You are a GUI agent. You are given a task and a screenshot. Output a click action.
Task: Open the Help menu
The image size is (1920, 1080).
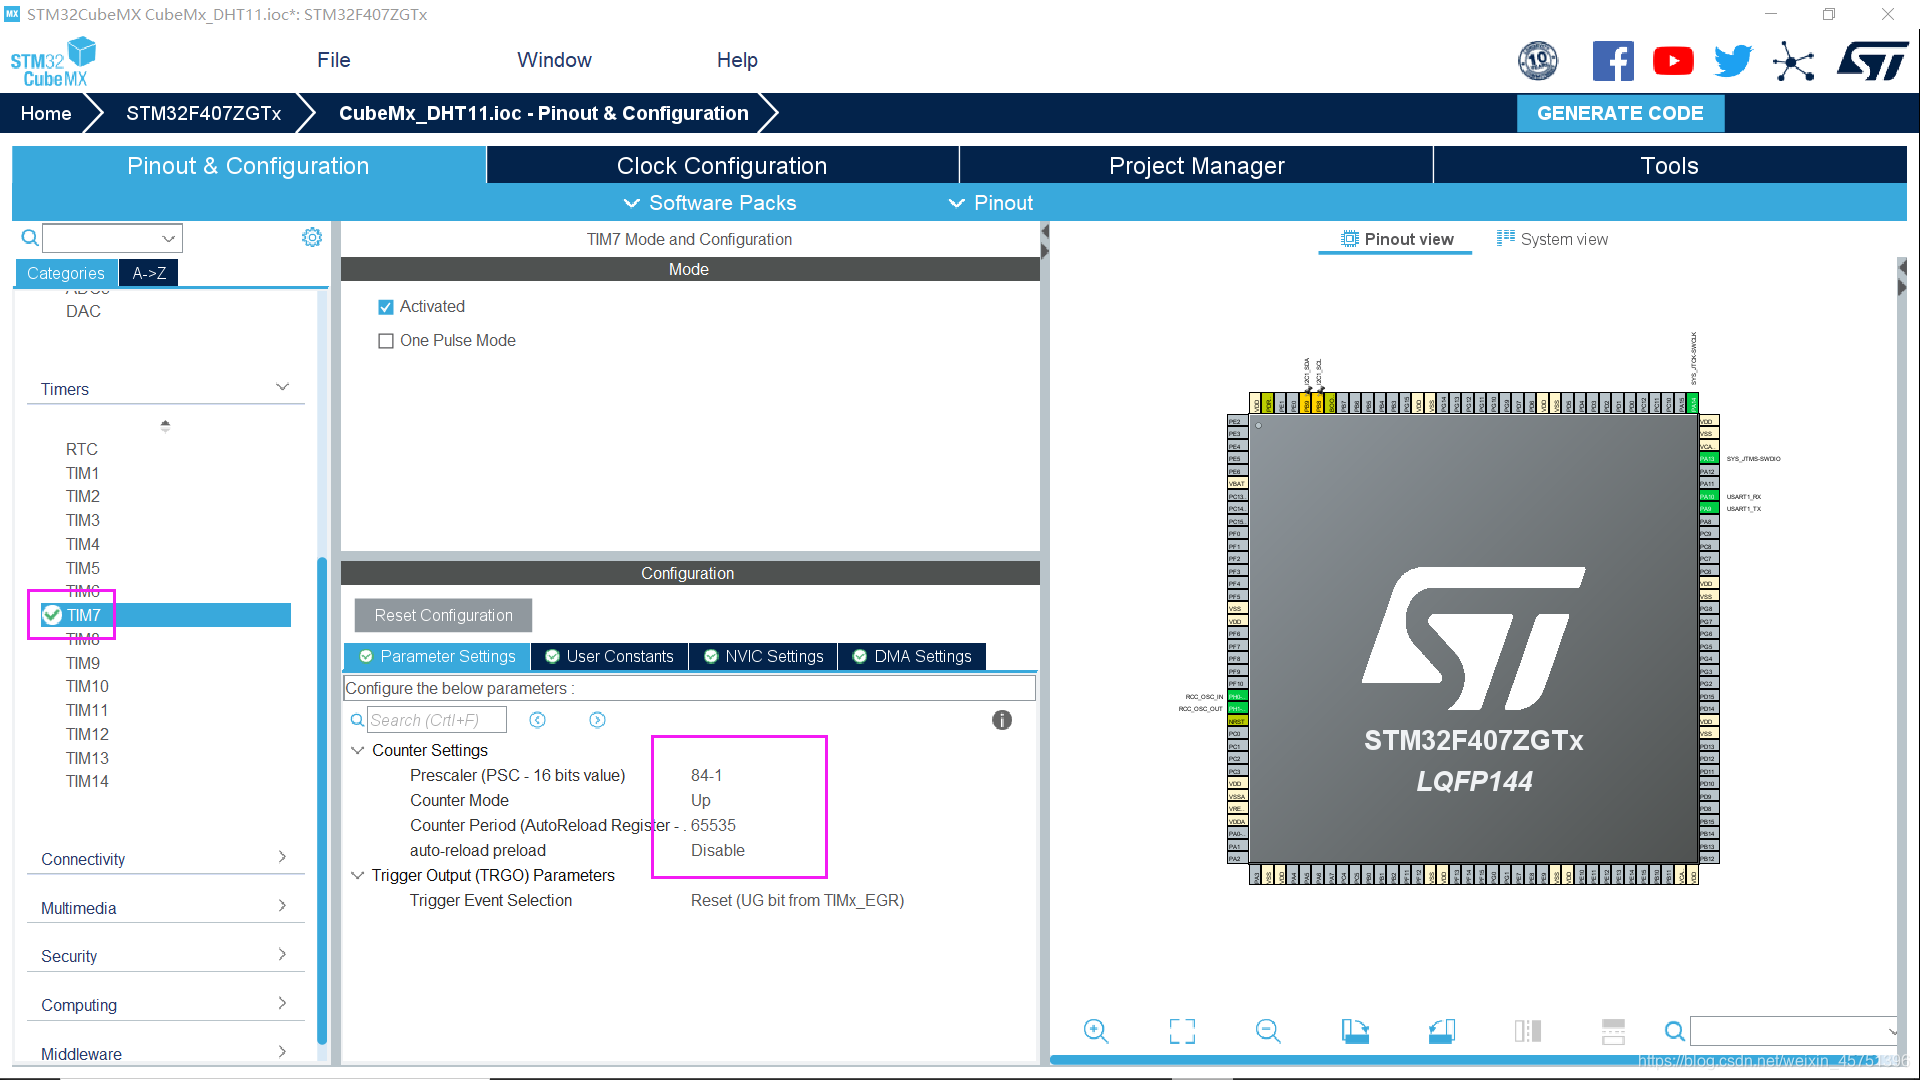pyautogui.click(x=737, y=60)
